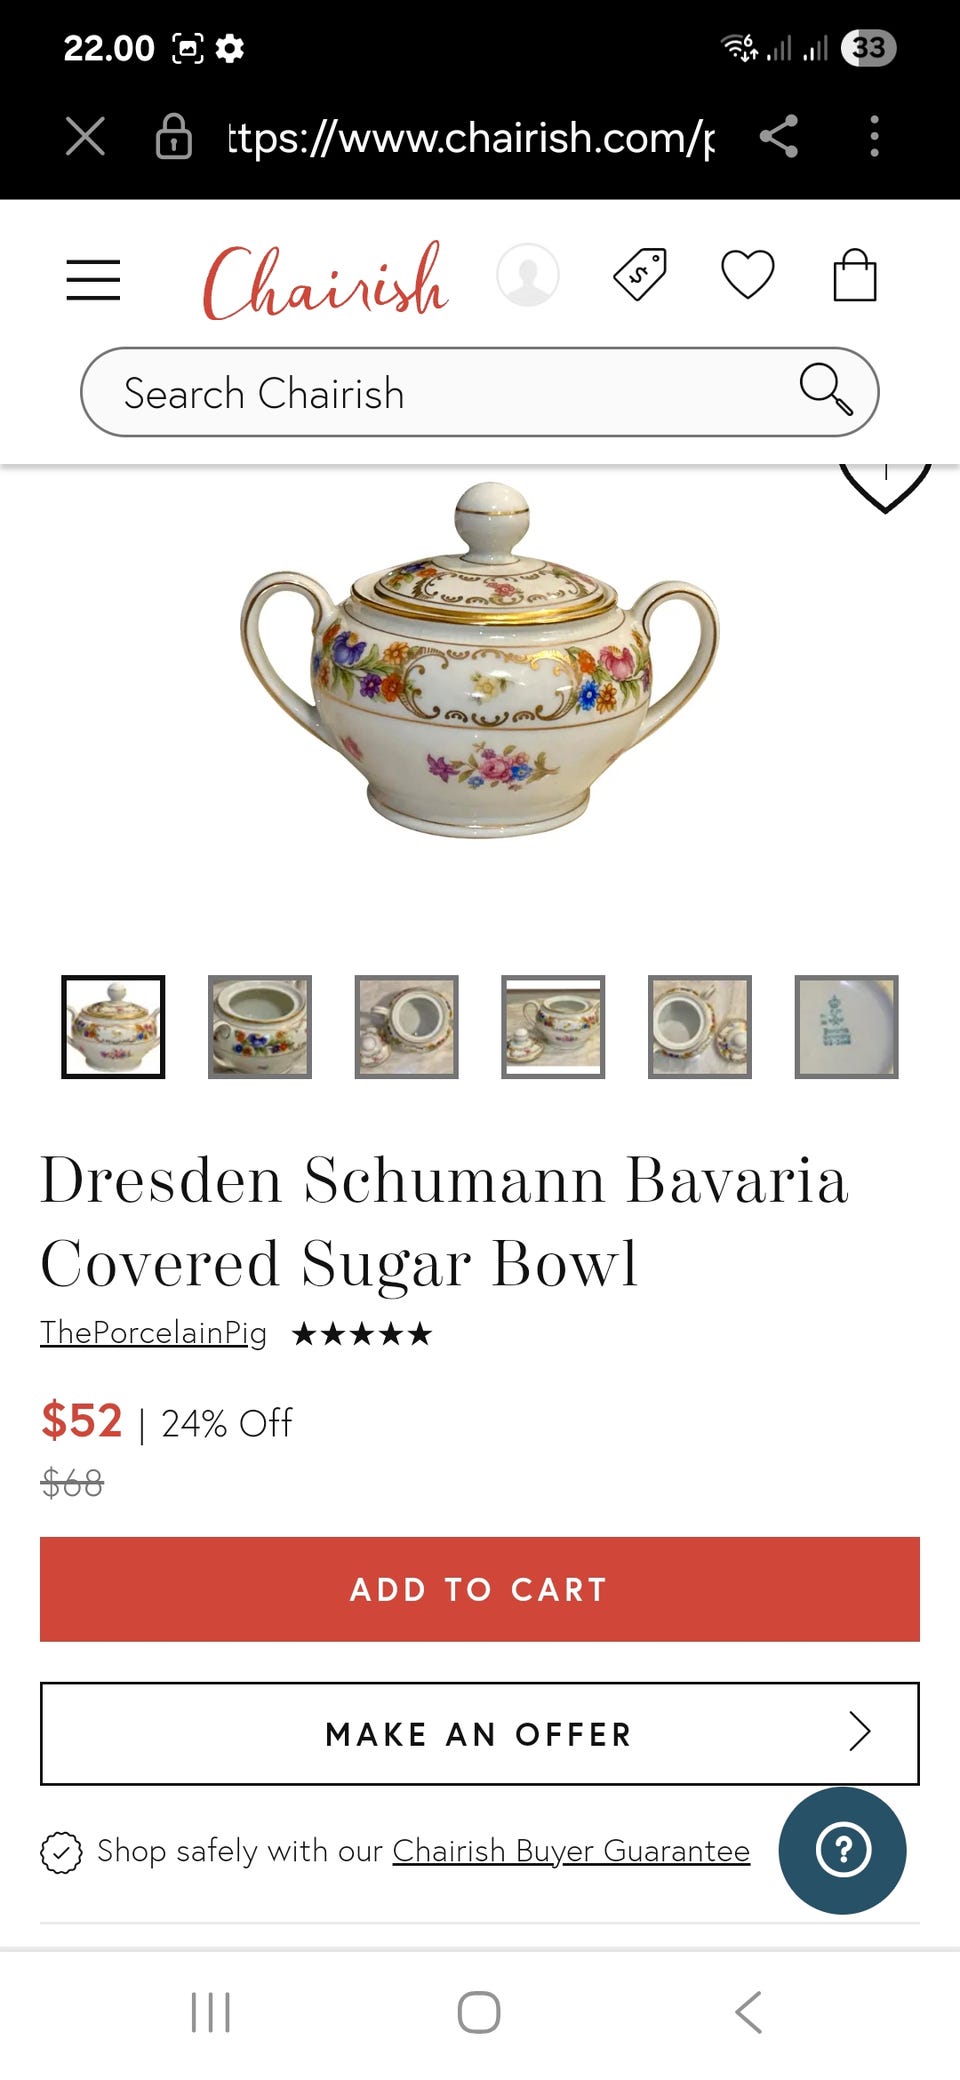Tap the browser share icon

coord(778,136)
